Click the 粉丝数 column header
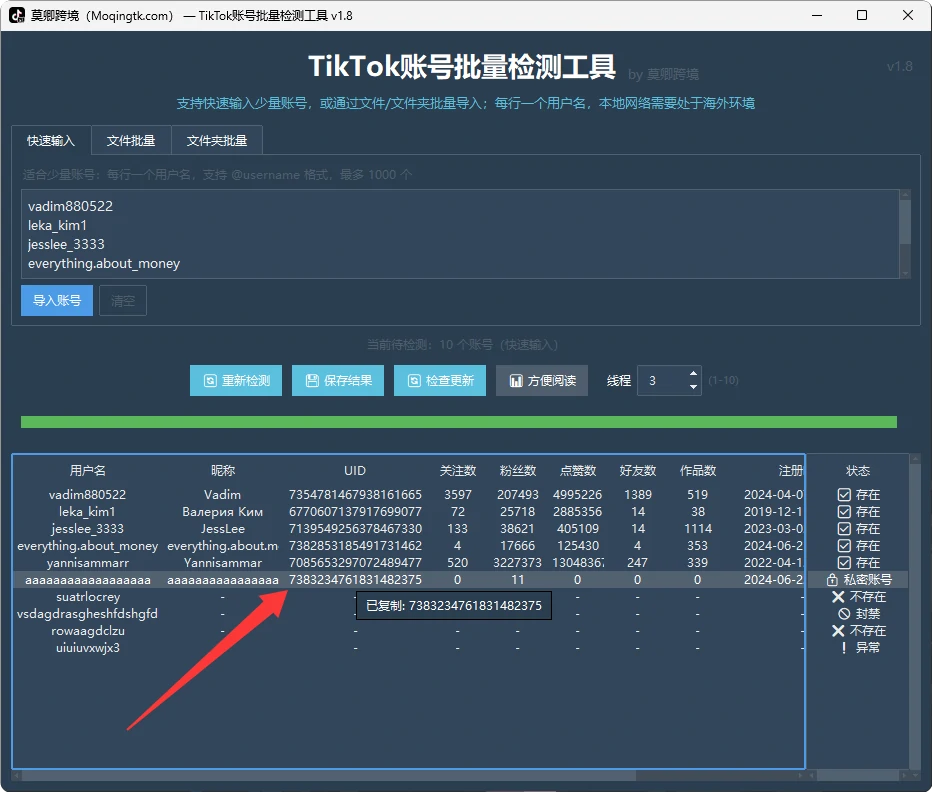Screen dimensions: 932x792 click(518, 471)
